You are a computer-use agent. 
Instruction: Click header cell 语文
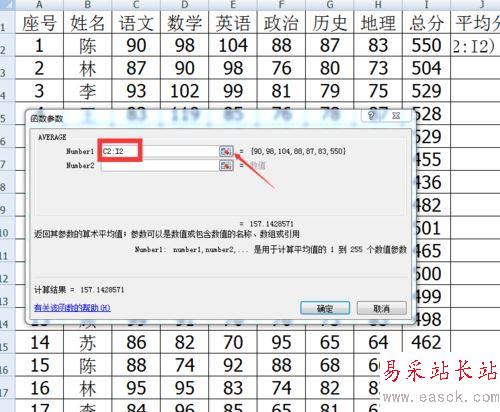point(136,23)
